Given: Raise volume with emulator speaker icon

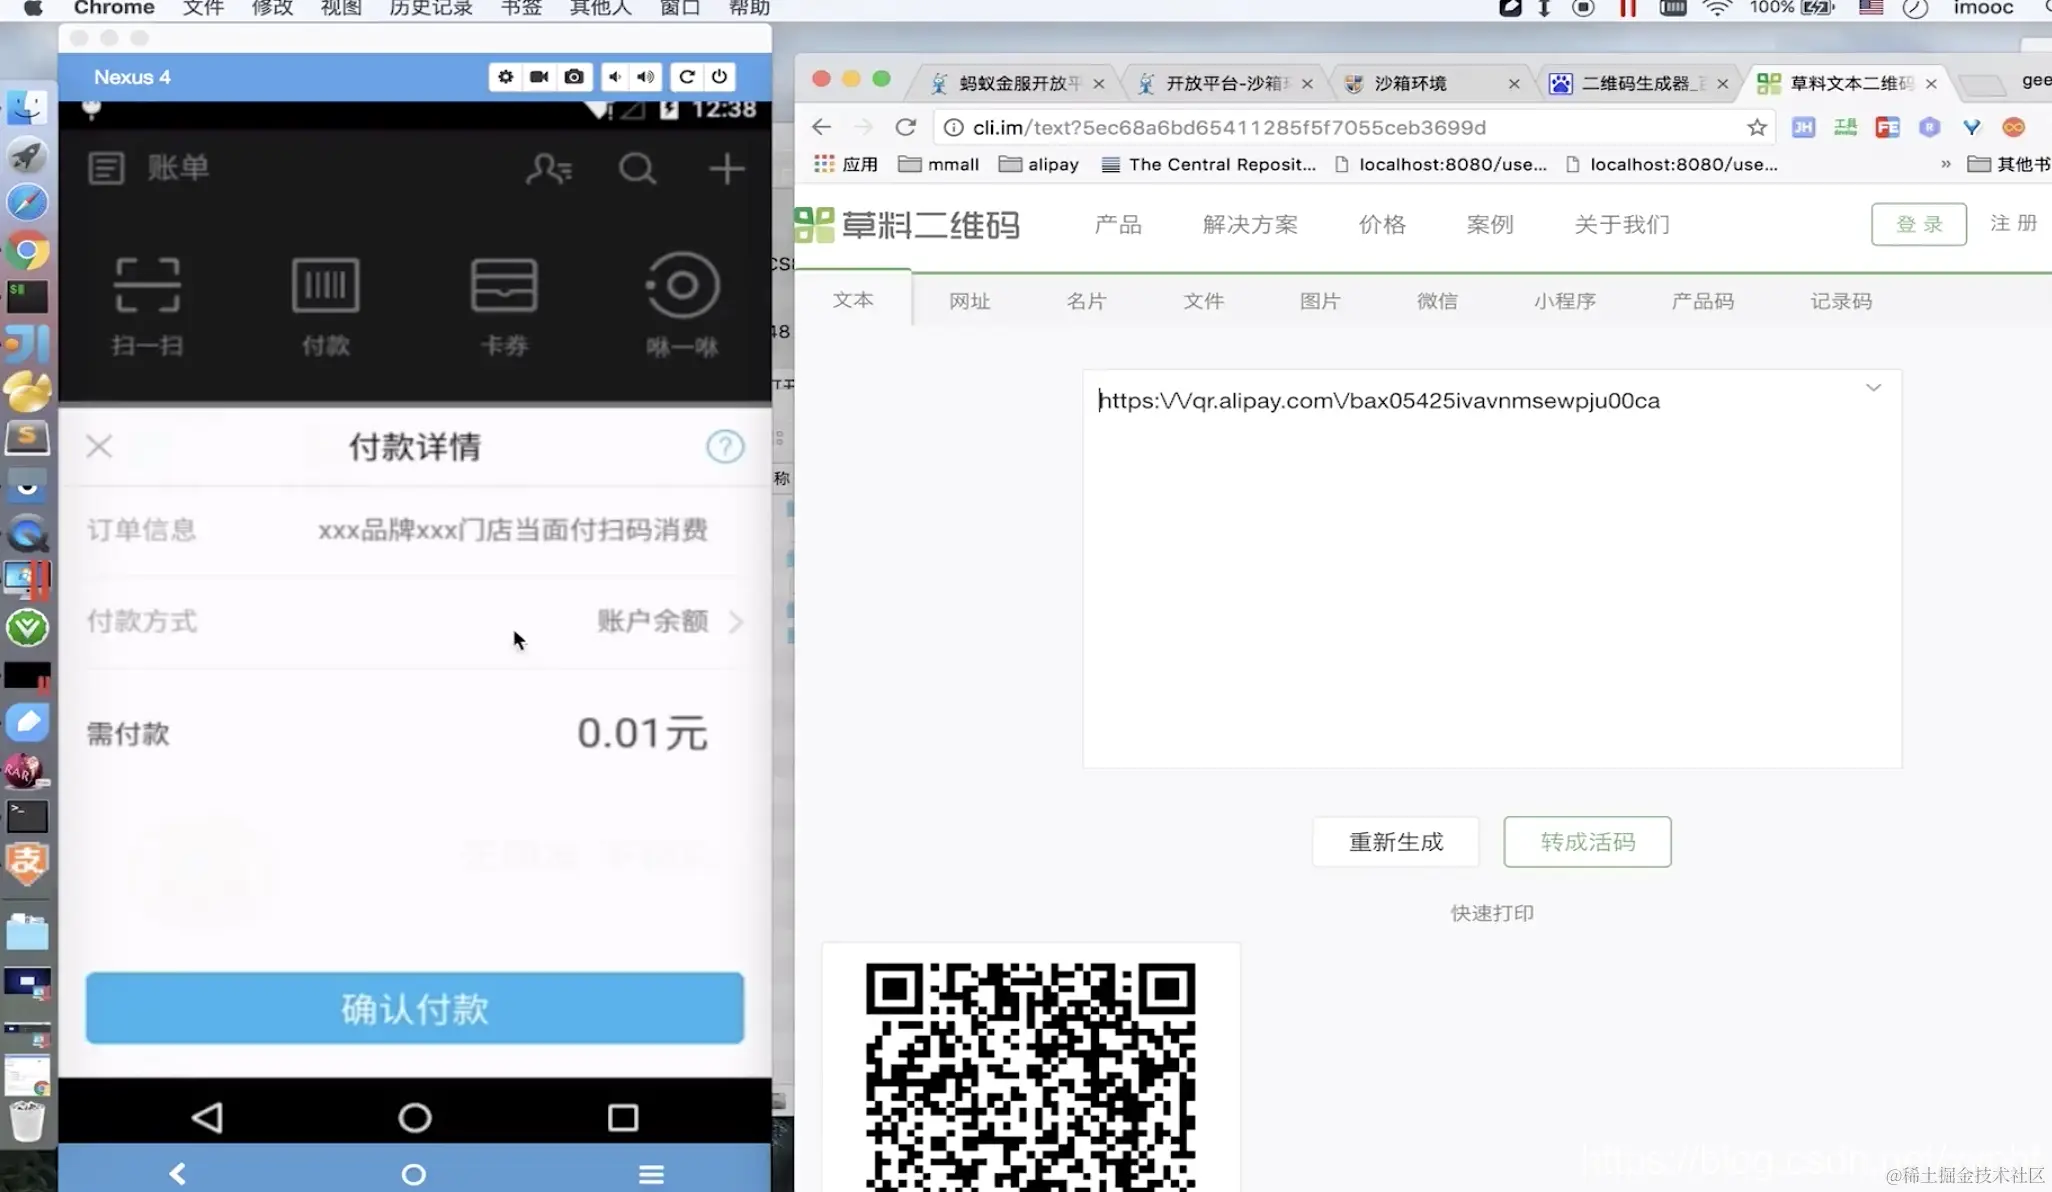Looking at the screenshot, I should [x=646, y=77].
